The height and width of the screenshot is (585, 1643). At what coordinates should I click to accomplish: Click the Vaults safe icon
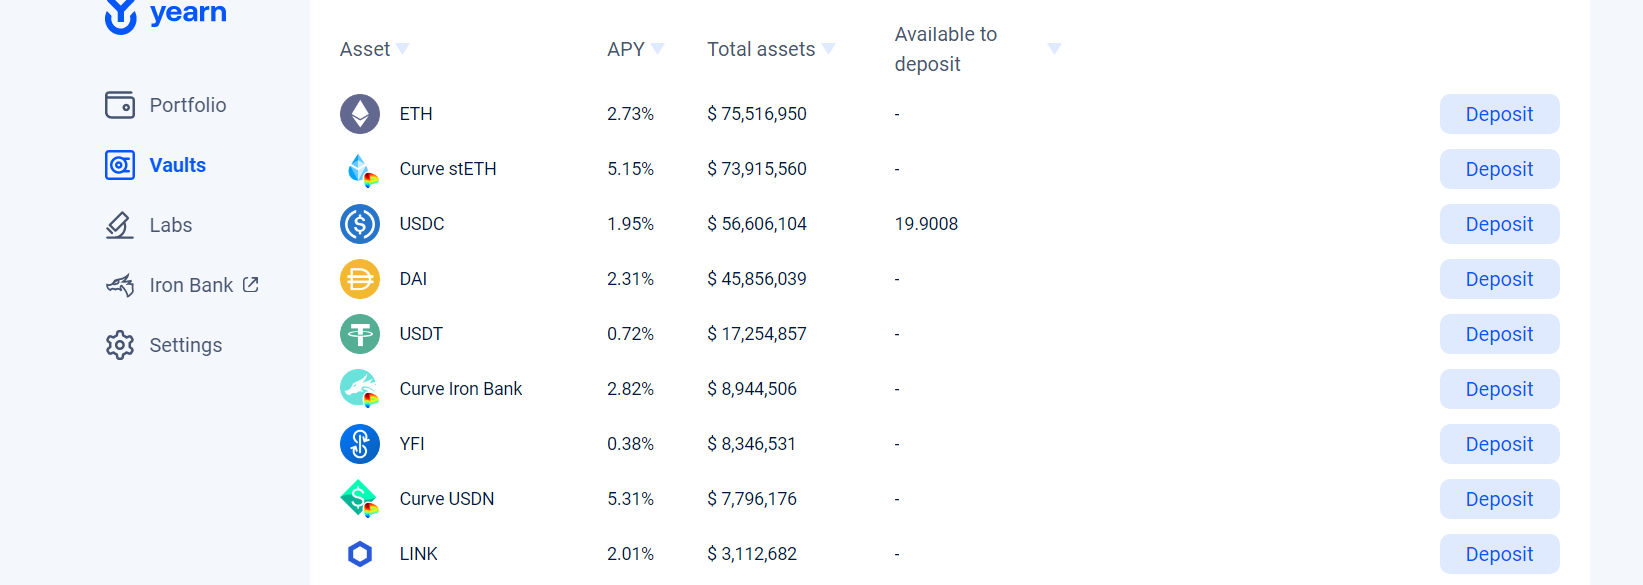tap(120, 165)
